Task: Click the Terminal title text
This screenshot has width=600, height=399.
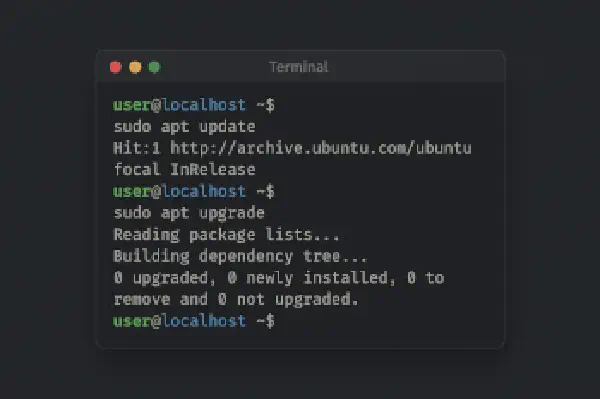Action: (299, 67)
